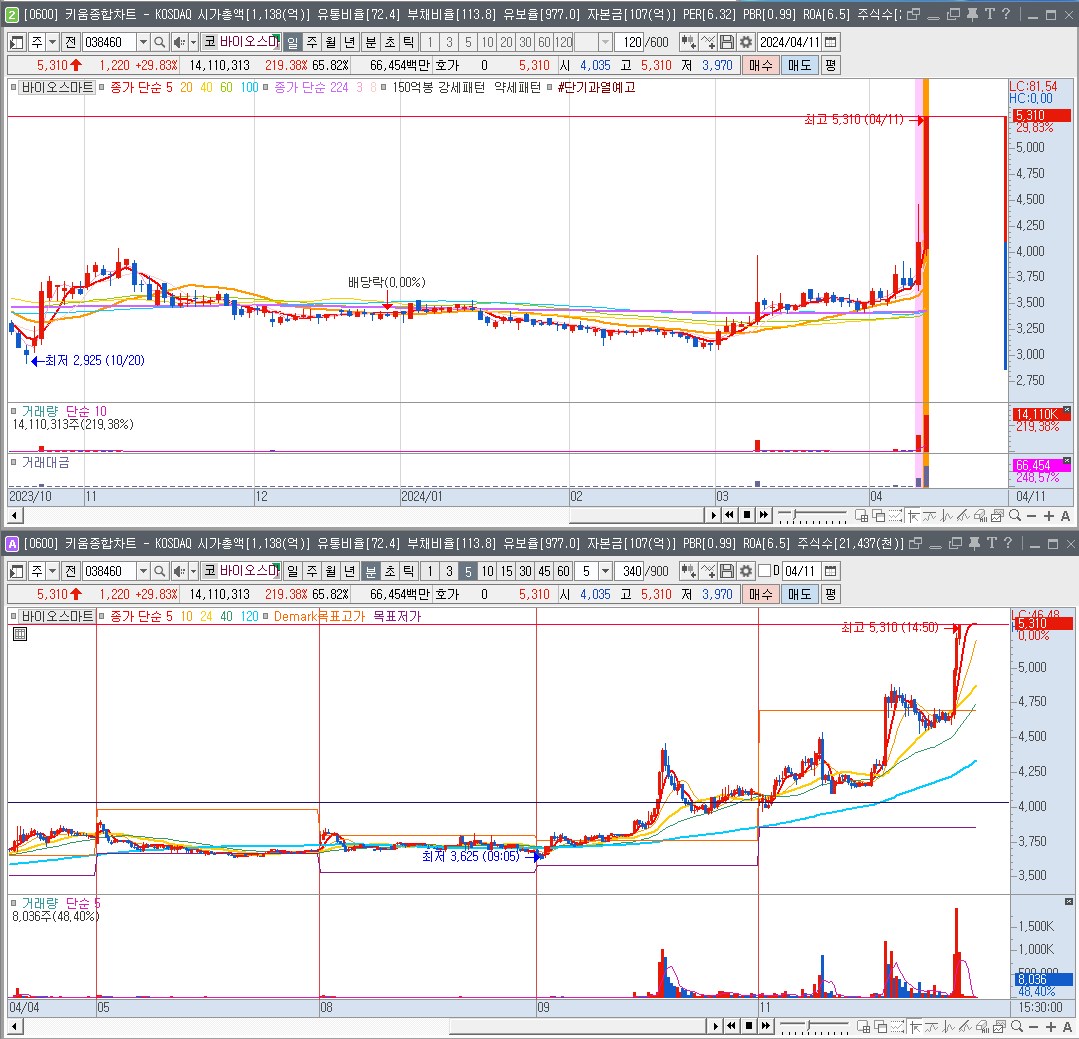1079x1039 pixels.
Task: Click the 매도 sell button in top chart
Action: 800,65
